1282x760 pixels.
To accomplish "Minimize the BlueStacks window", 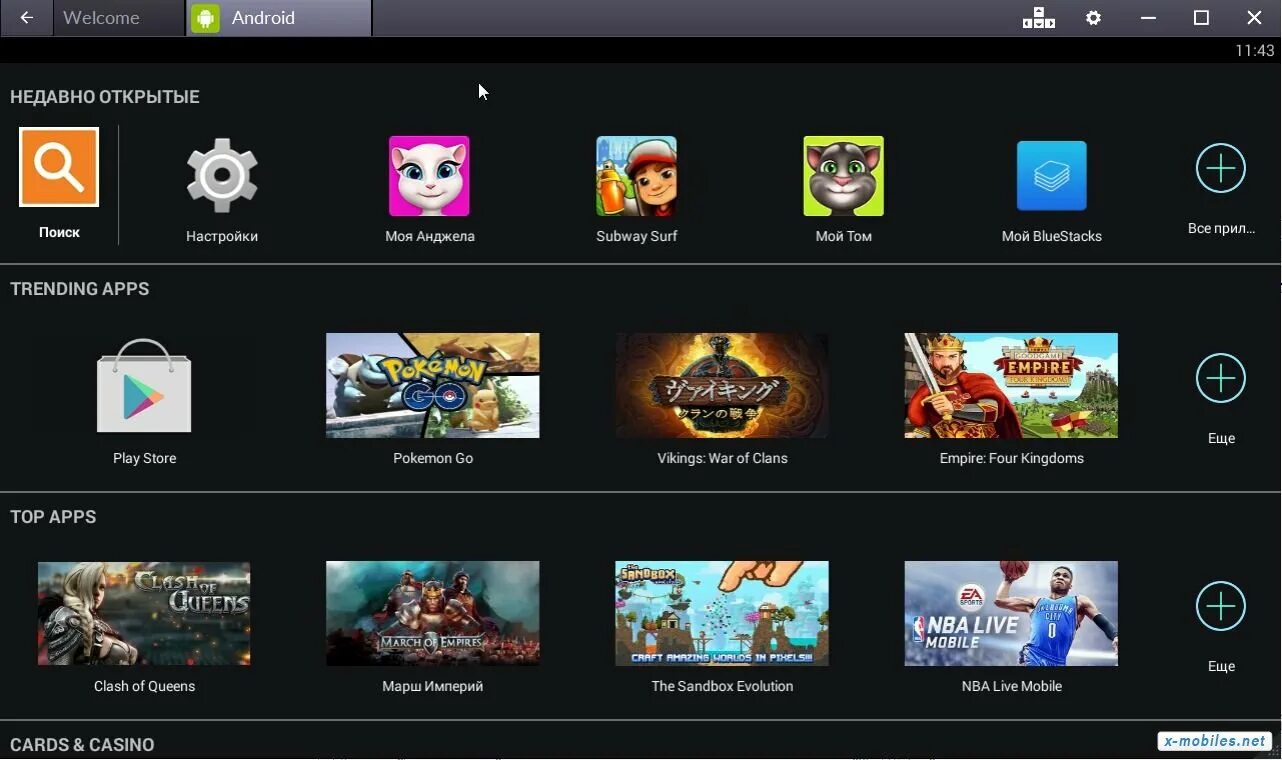I will point(1148,18).
